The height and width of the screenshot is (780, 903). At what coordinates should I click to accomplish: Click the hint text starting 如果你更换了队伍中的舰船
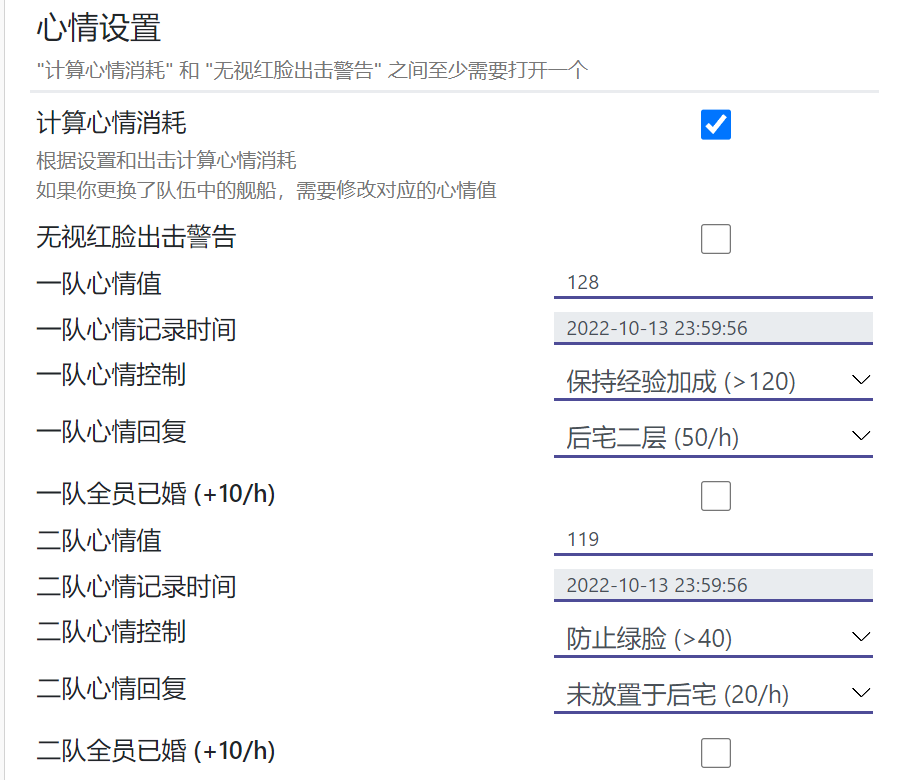(266, 190)
